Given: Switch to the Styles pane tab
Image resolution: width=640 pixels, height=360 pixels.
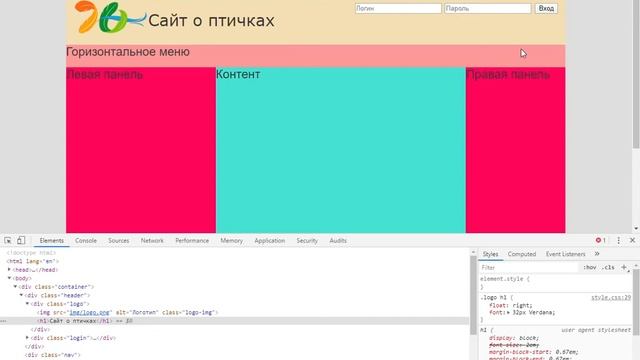Looking at the screenshot, I should [x=490, y=254].
